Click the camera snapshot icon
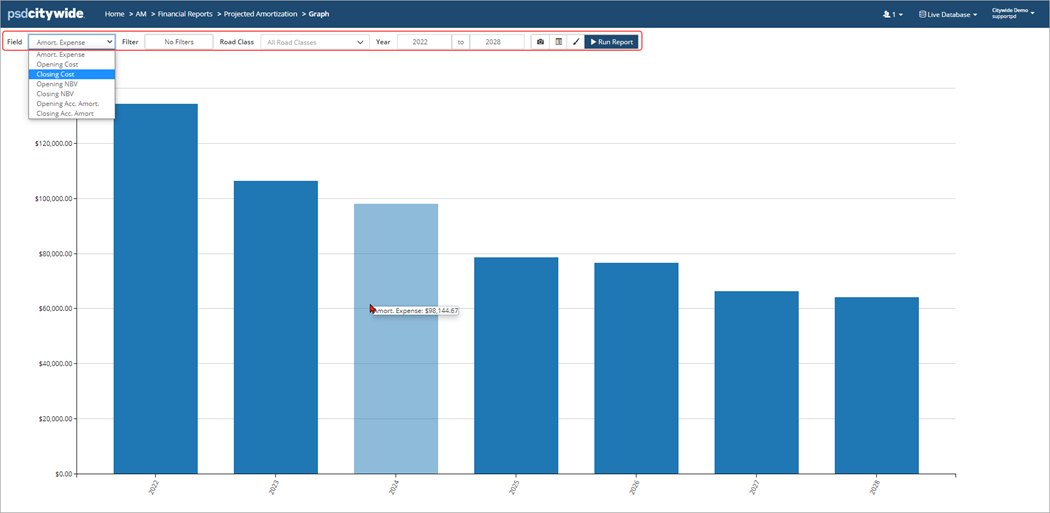 click(x=540, y=42)
